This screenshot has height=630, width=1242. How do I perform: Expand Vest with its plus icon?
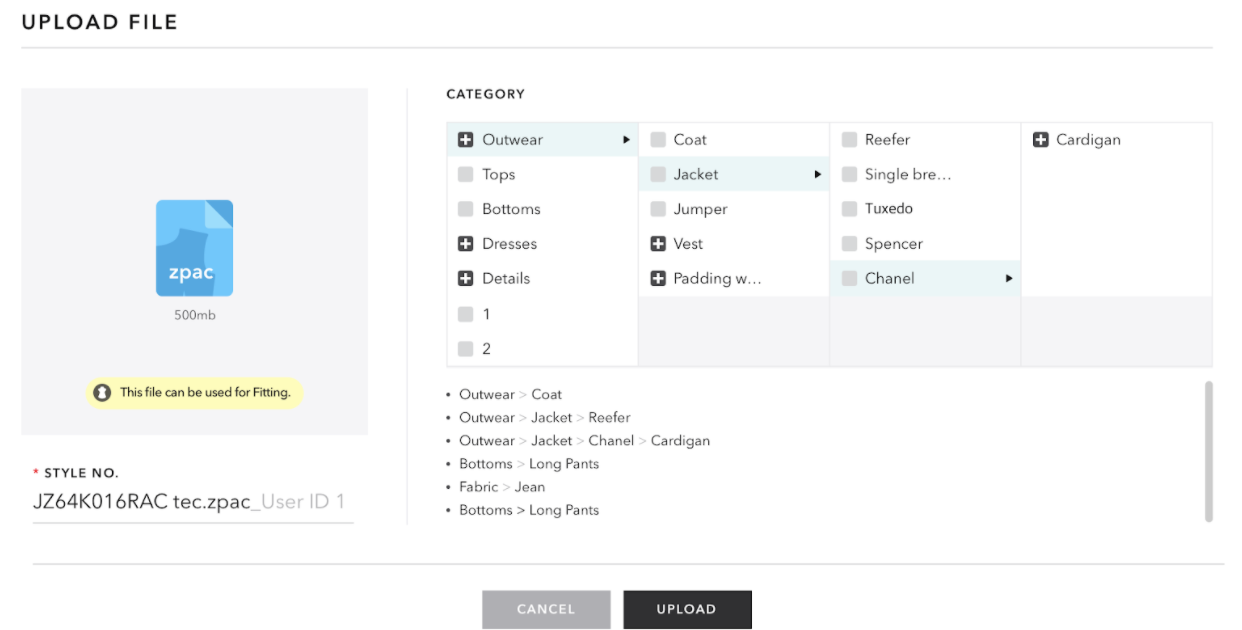click(x=657, y=244)
